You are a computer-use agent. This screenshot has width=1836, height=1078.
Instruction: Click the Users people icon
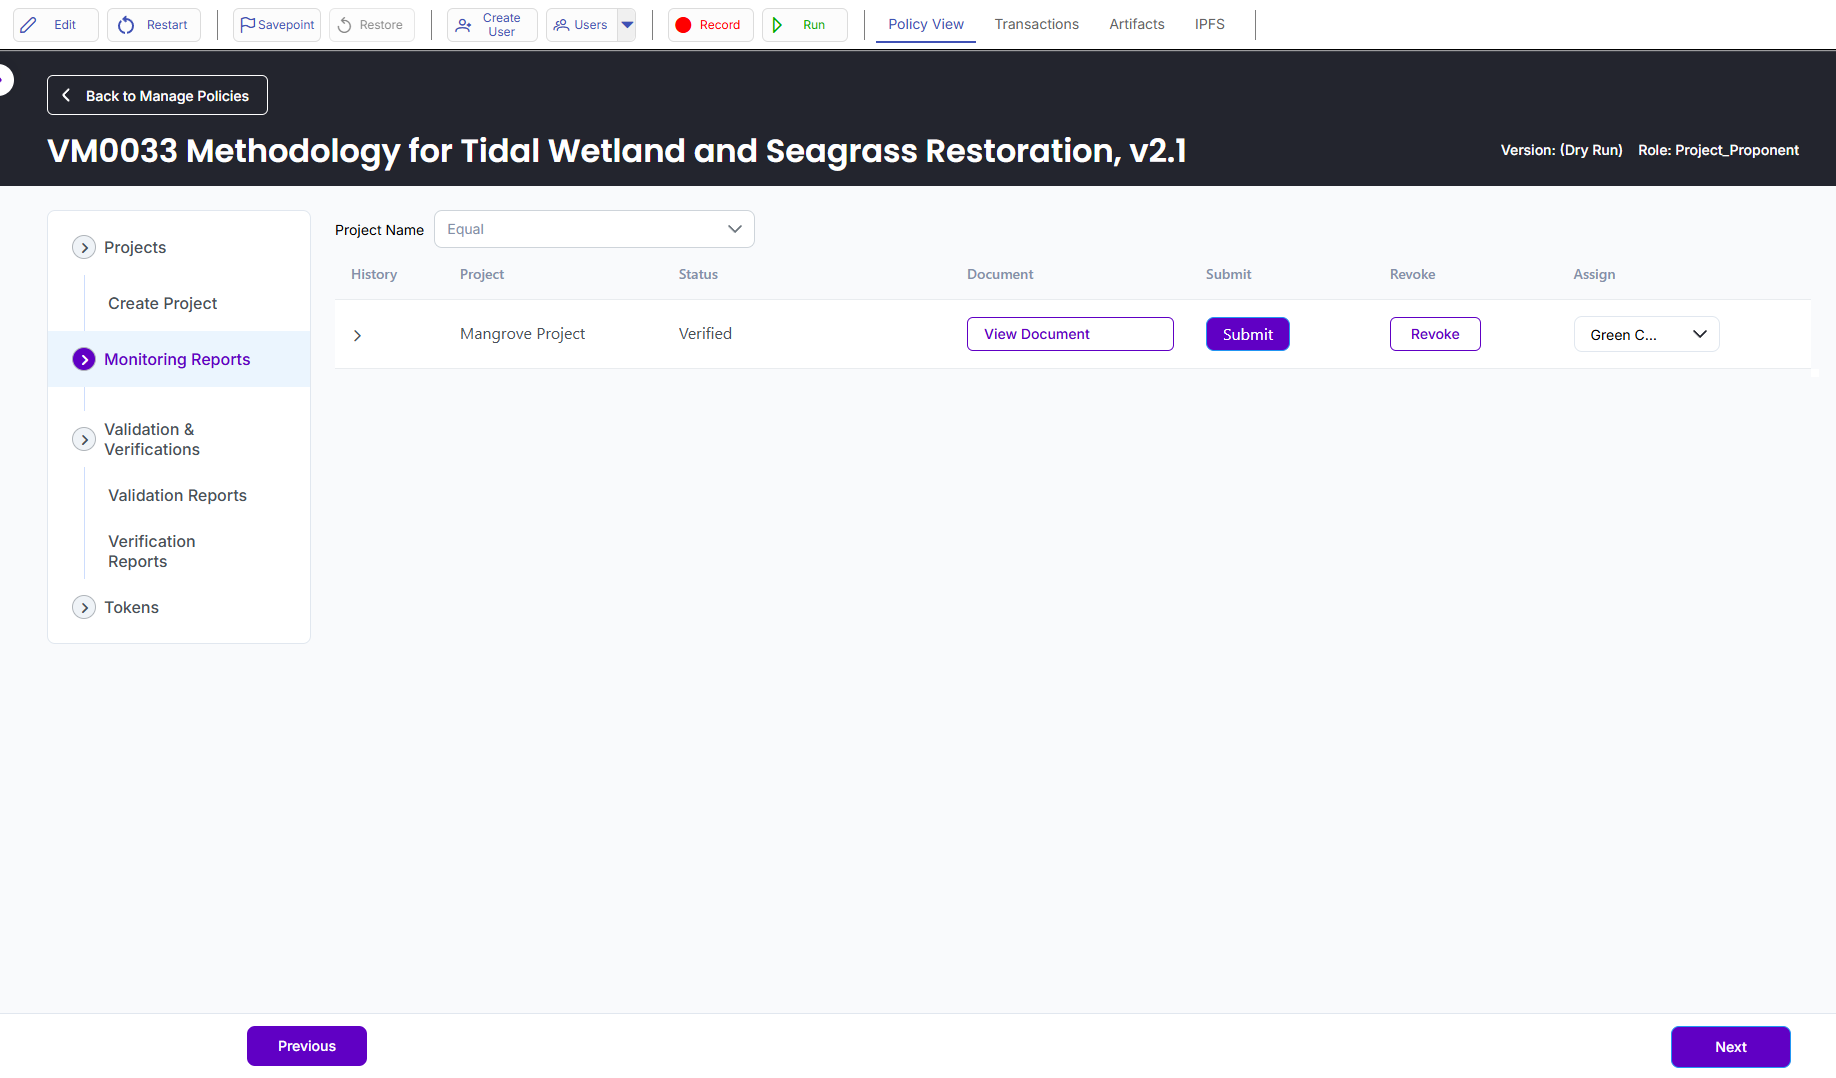pyautogui.click(x=561, y=25)
